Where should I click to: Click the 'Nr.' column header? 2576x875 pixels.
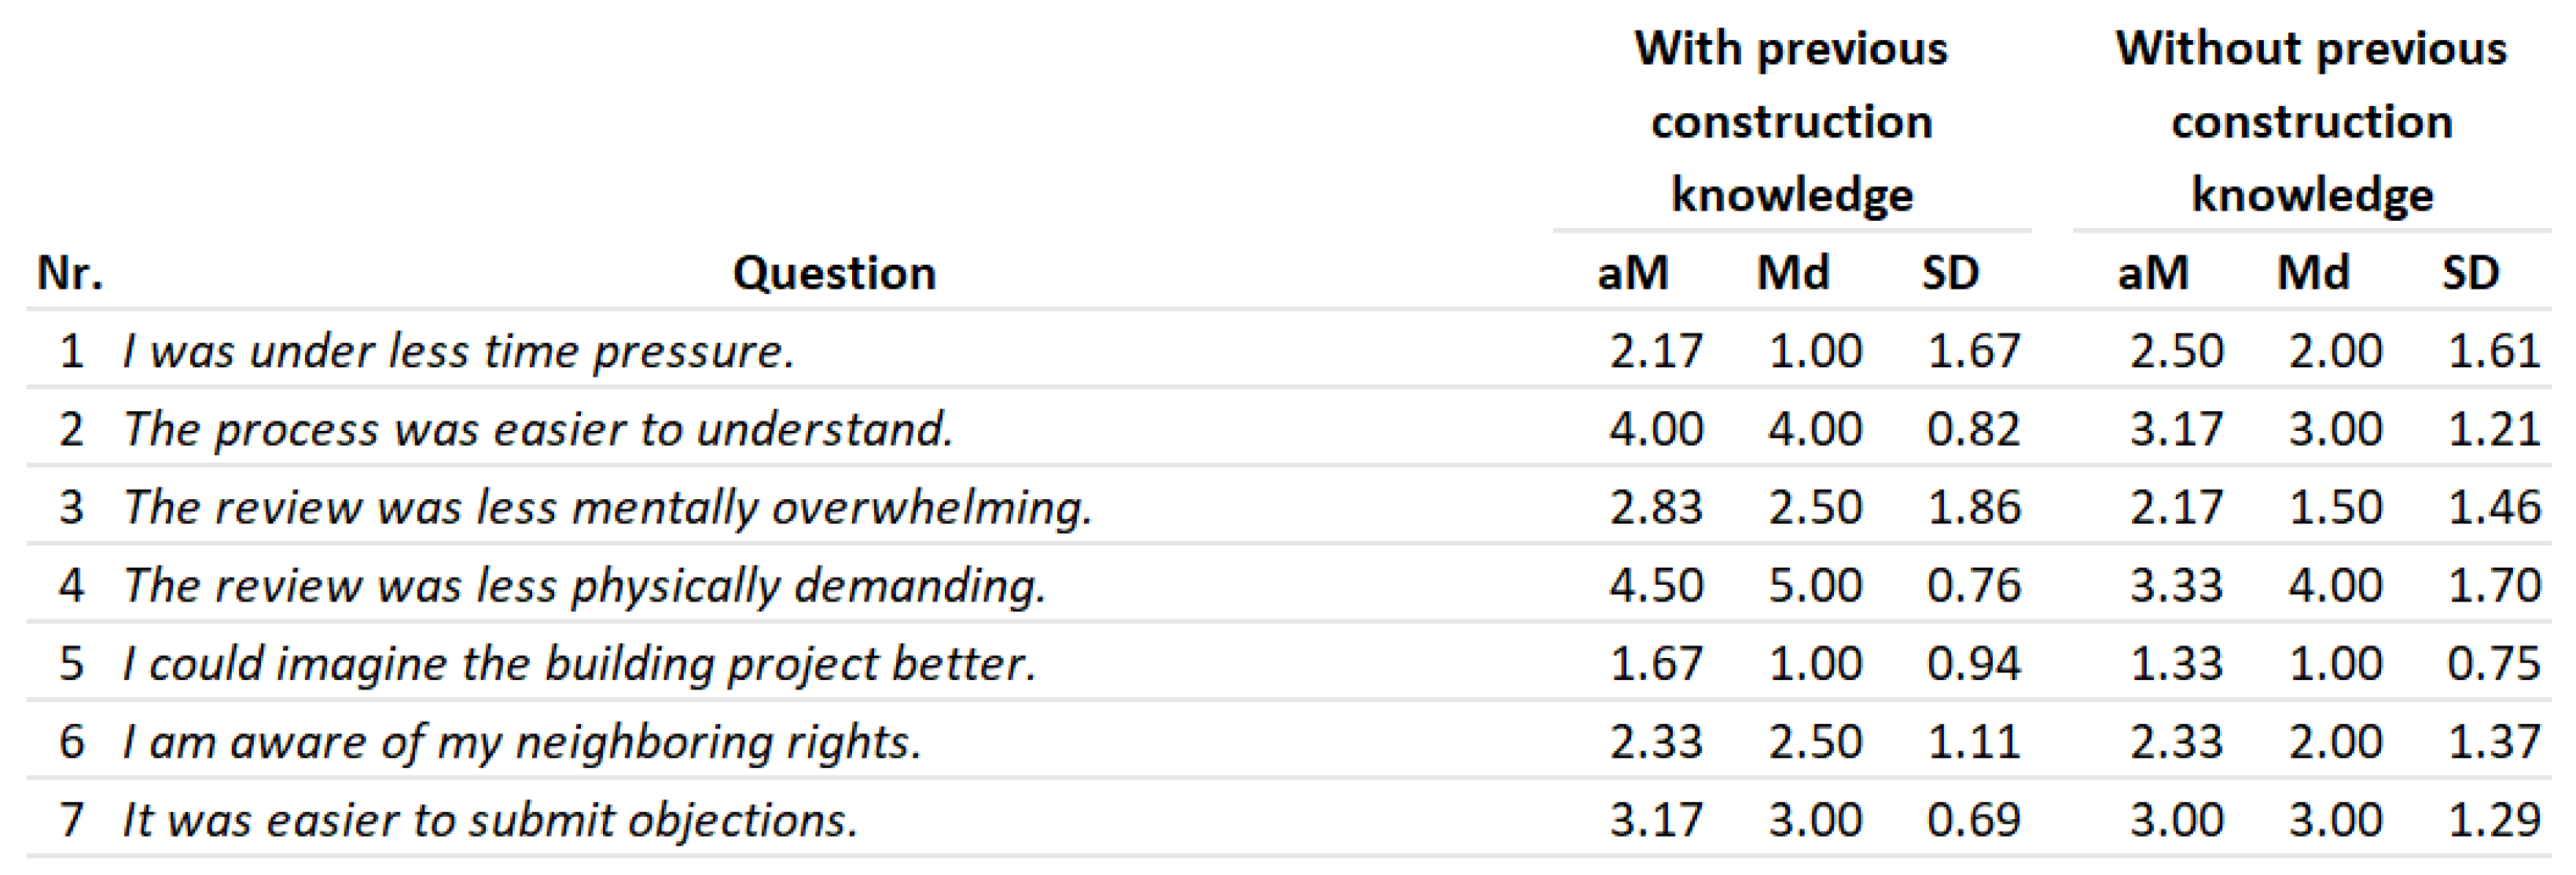tap(70, 273)
